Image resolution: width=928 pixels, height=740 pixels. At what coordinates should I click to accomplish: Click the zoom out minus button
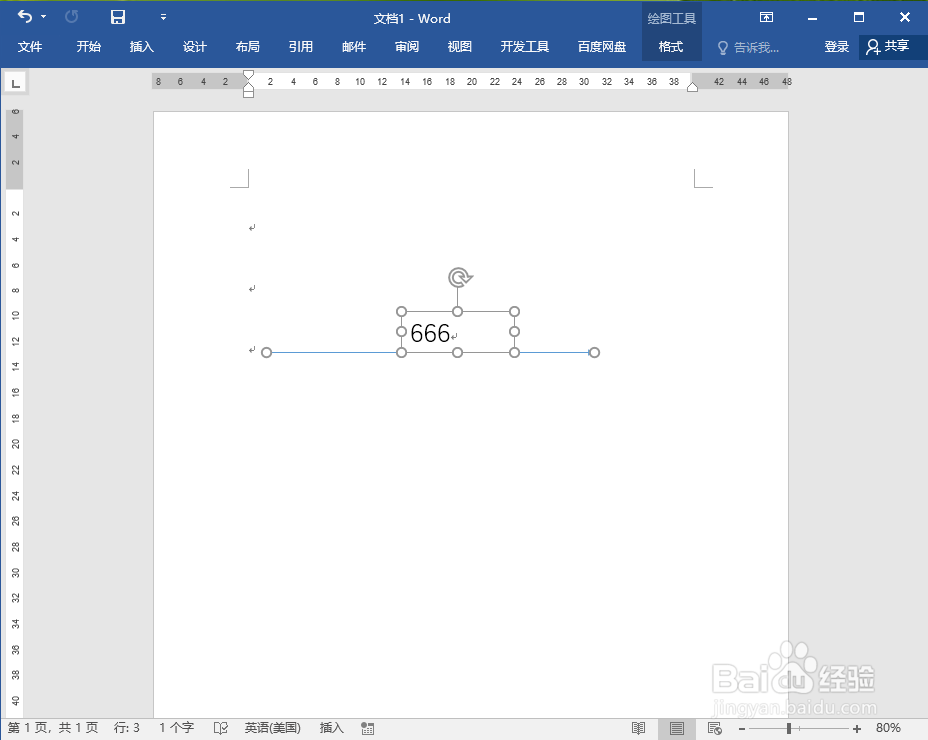click(x=742, y=729)
